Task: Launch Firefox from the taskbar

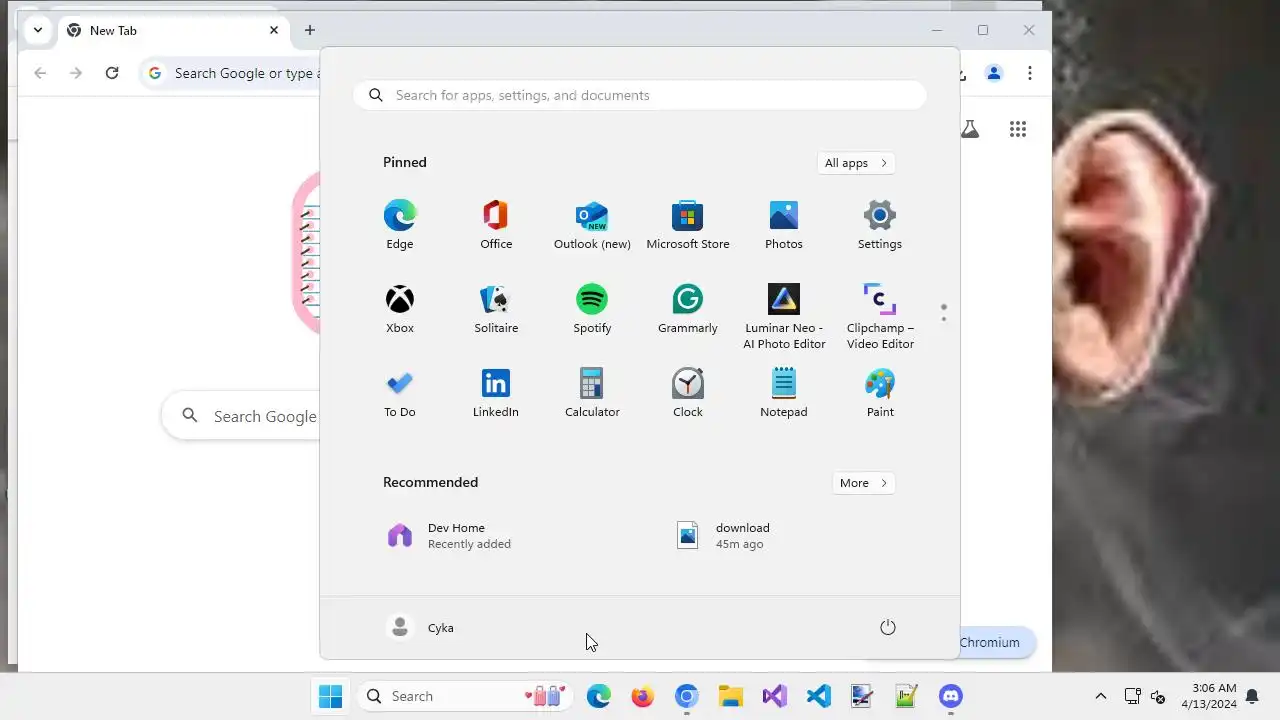Action: pyautogui.click(x=642, y=696)
